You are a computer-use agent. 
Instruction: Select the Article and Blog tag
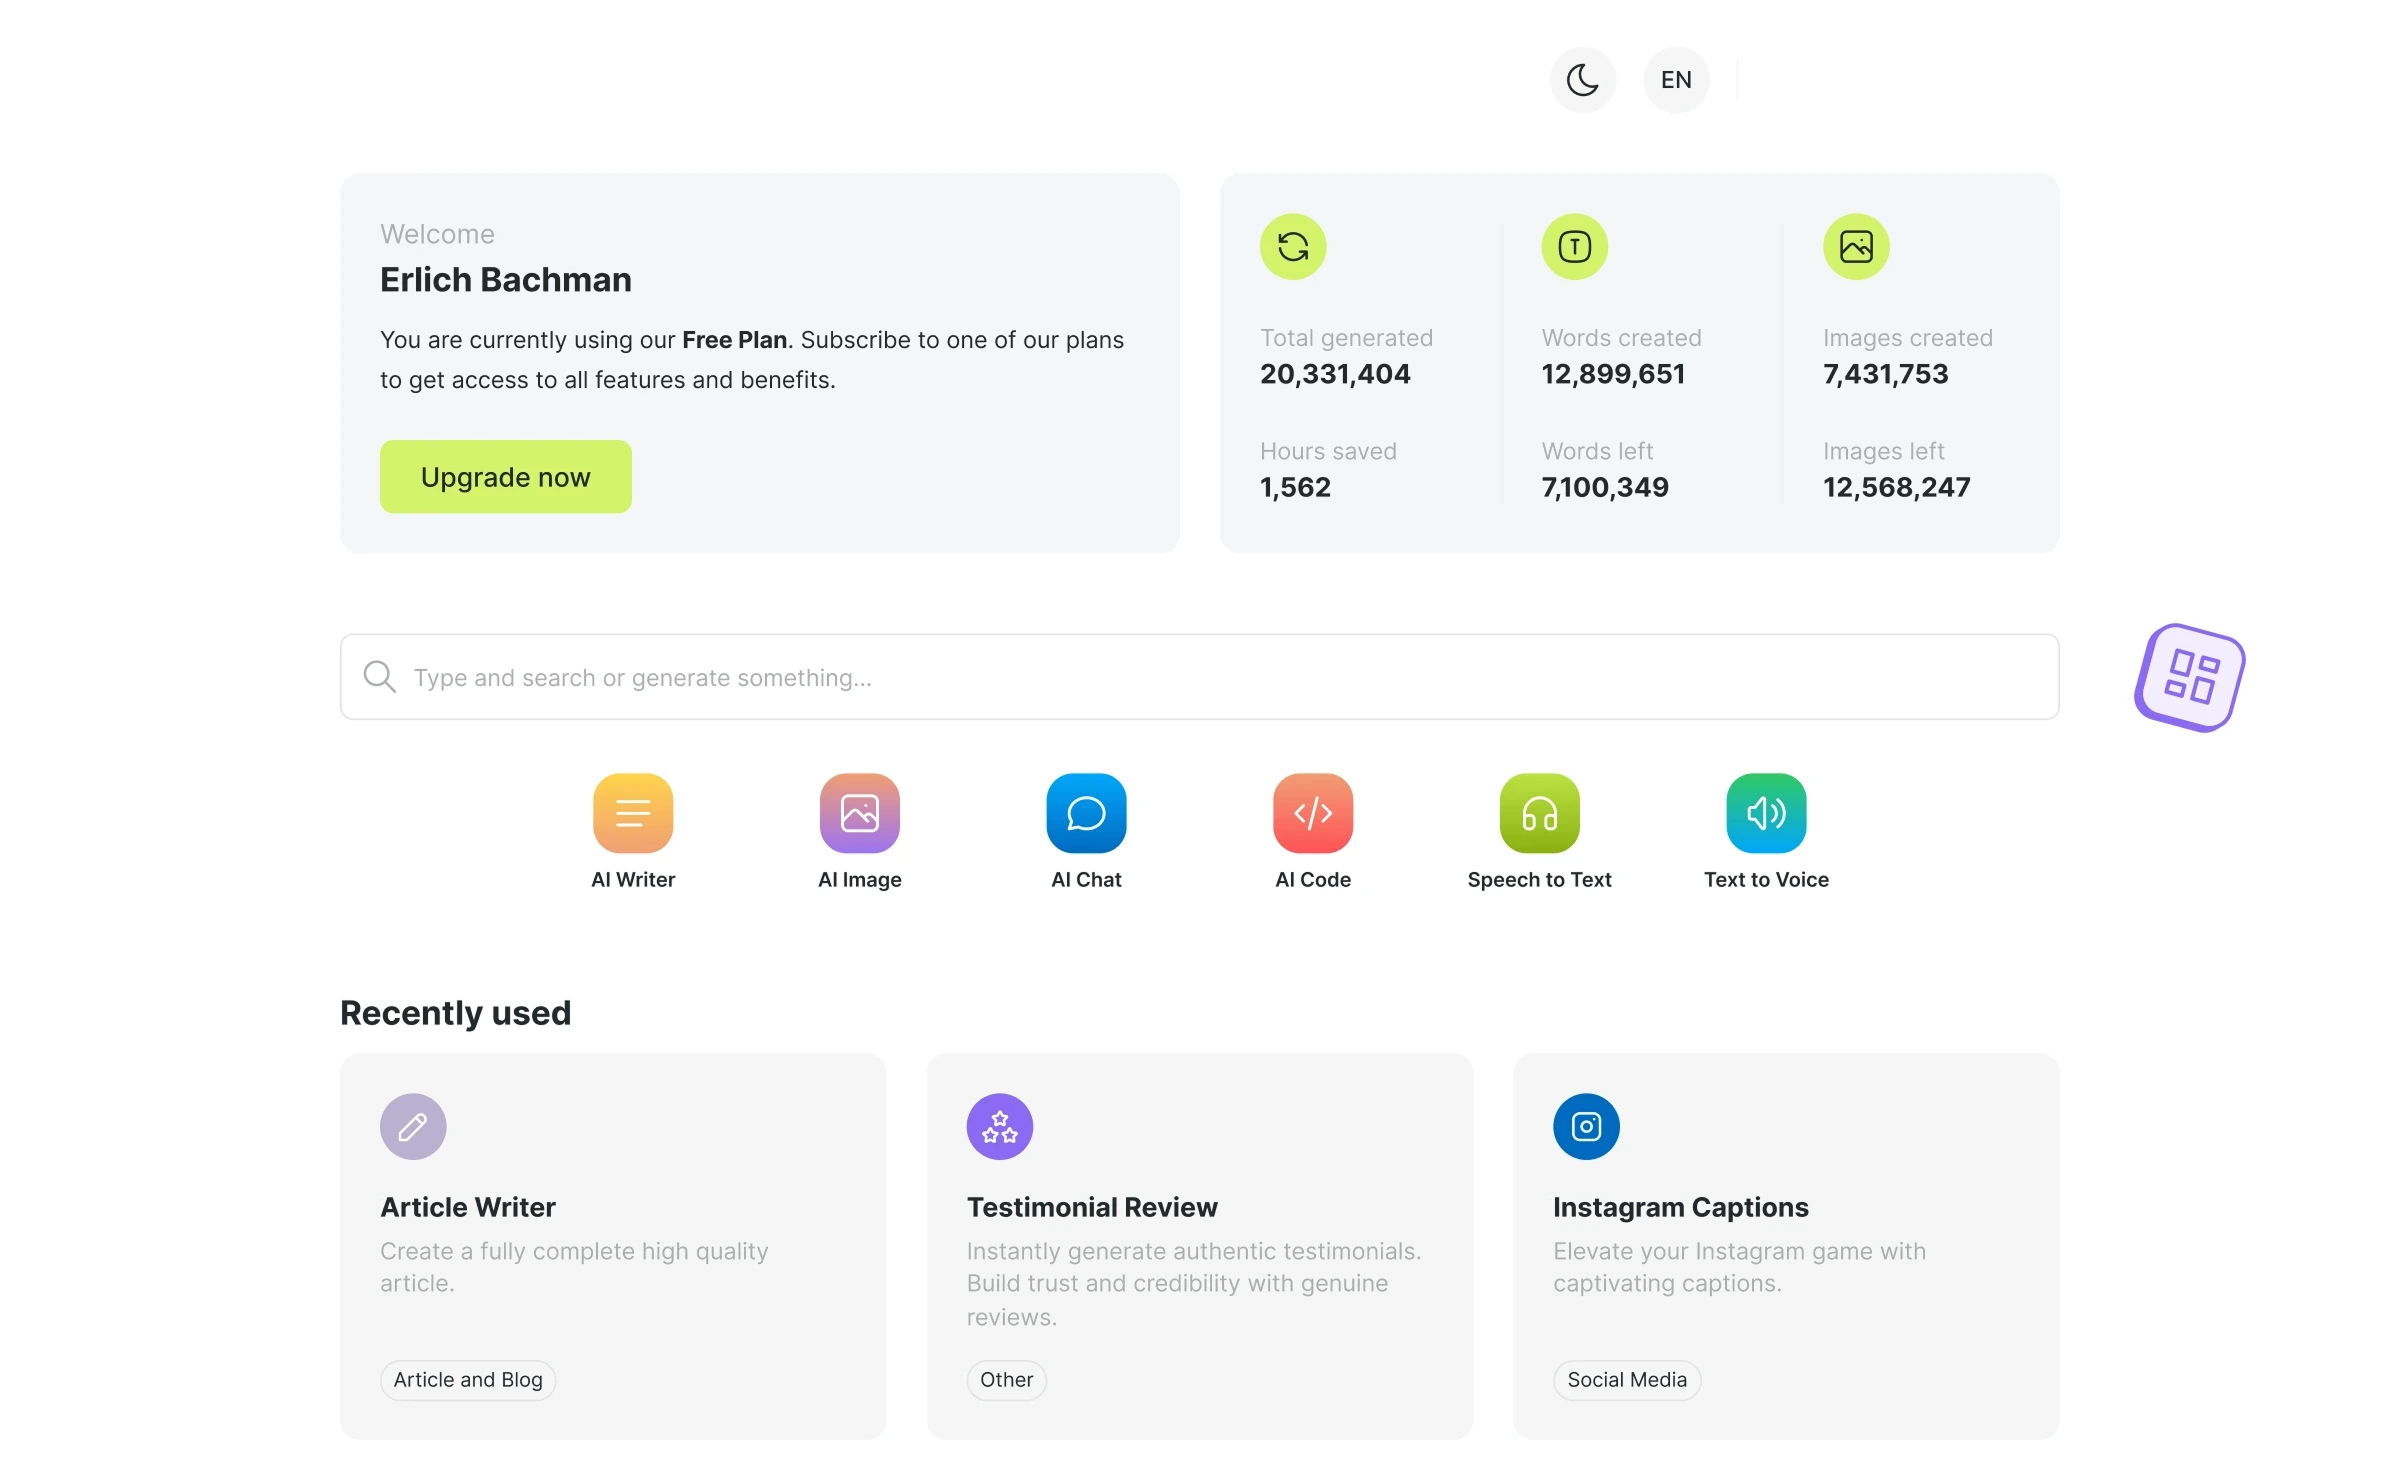pyautogui.click(x=466, y=1379)
